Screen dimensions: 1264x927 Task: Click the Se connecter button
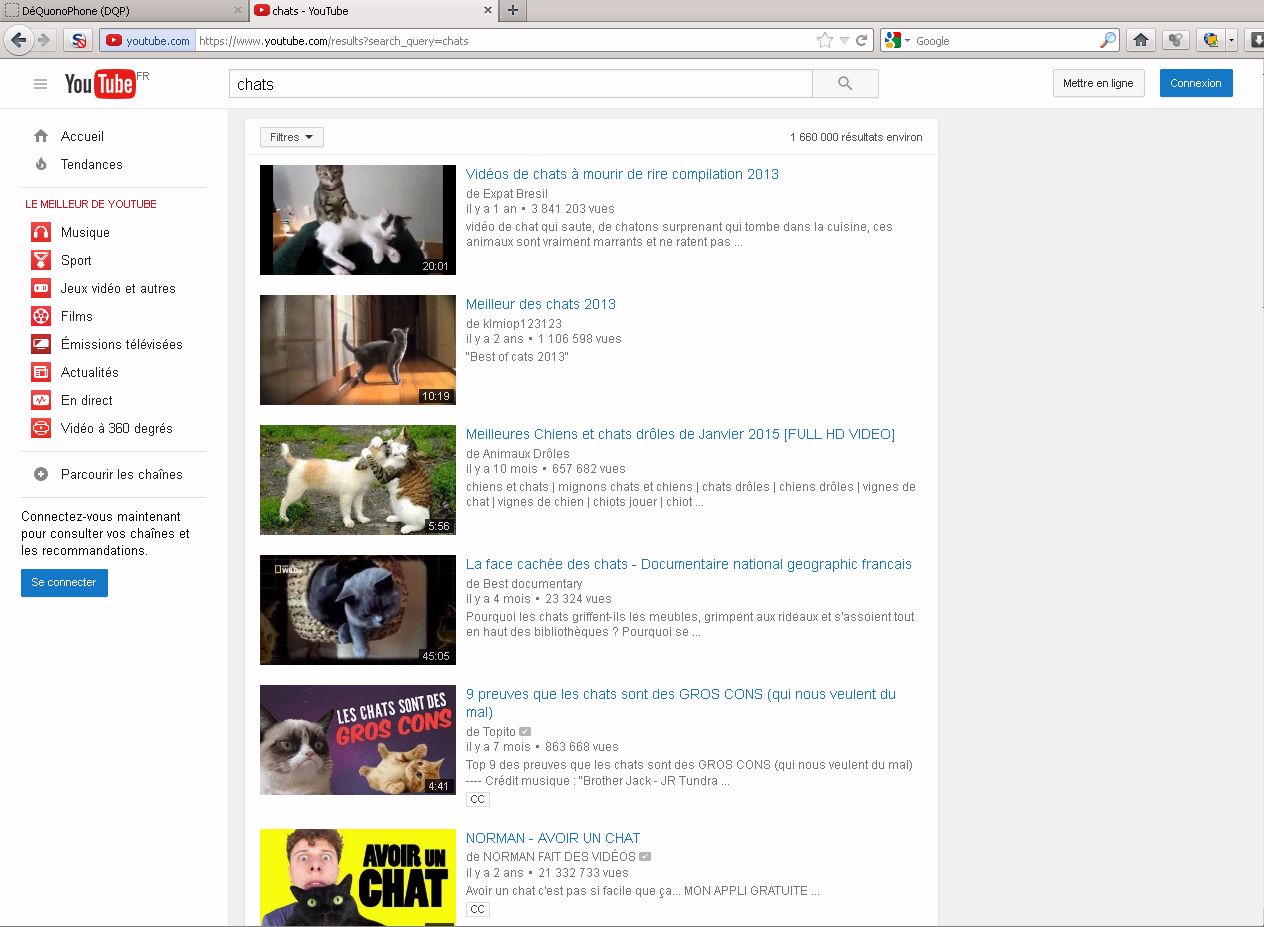[64, 582]
